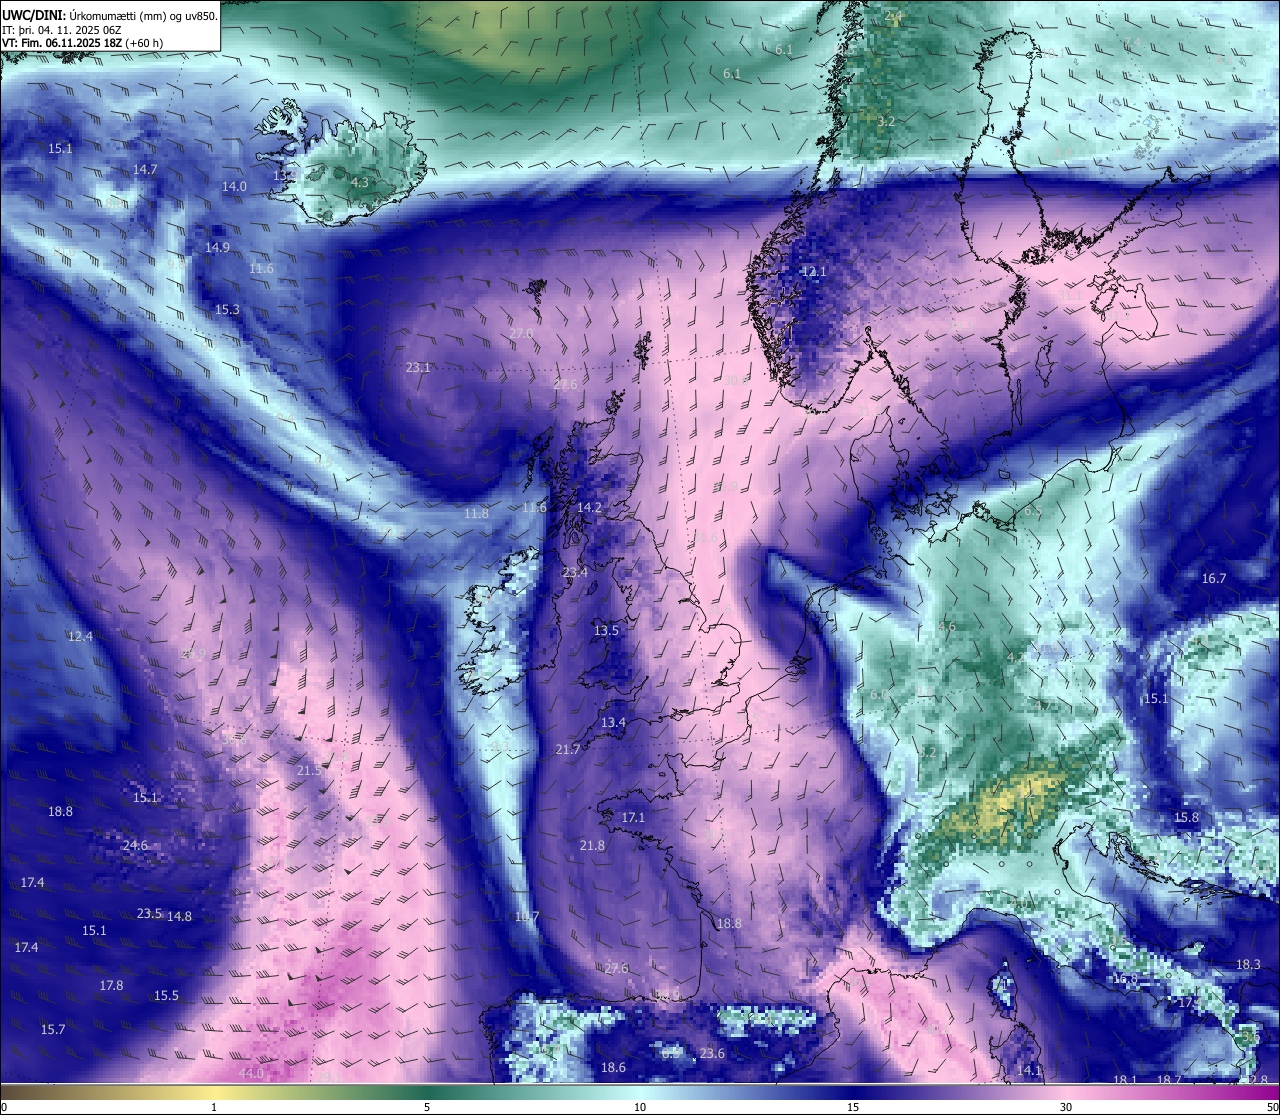Click the initial time line 'IT: þri. 04. 11. 2025 06Z'
This screenshot has height=1115, width=1280.
click(62, 30)
